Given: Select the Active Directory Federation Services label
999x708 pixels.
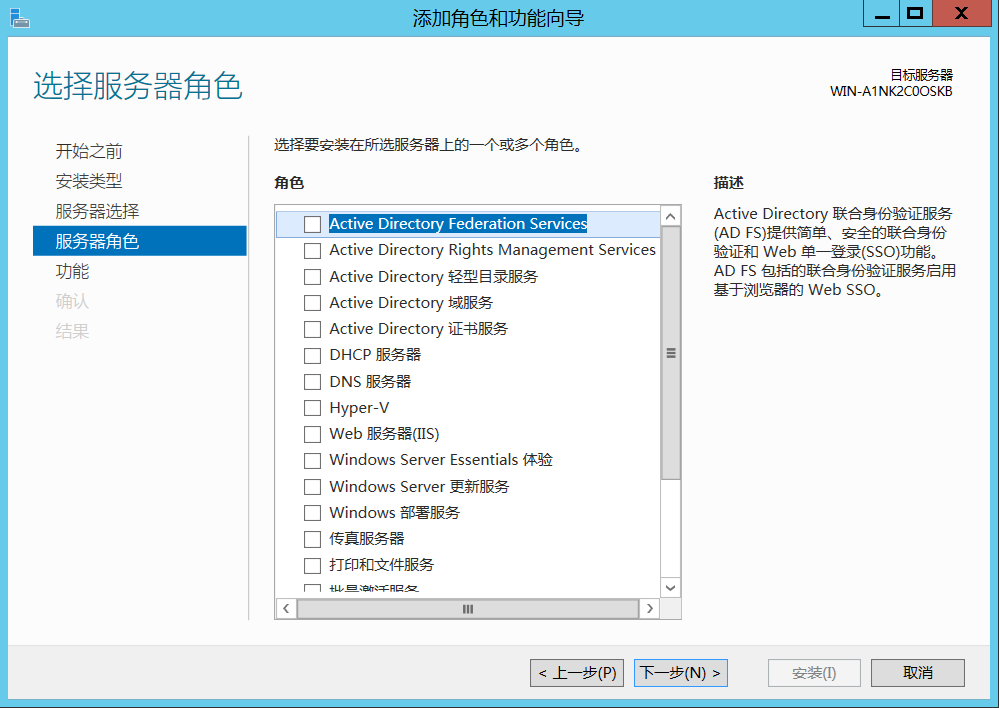Looking at the screenshot, I should (x=458, y=224).
